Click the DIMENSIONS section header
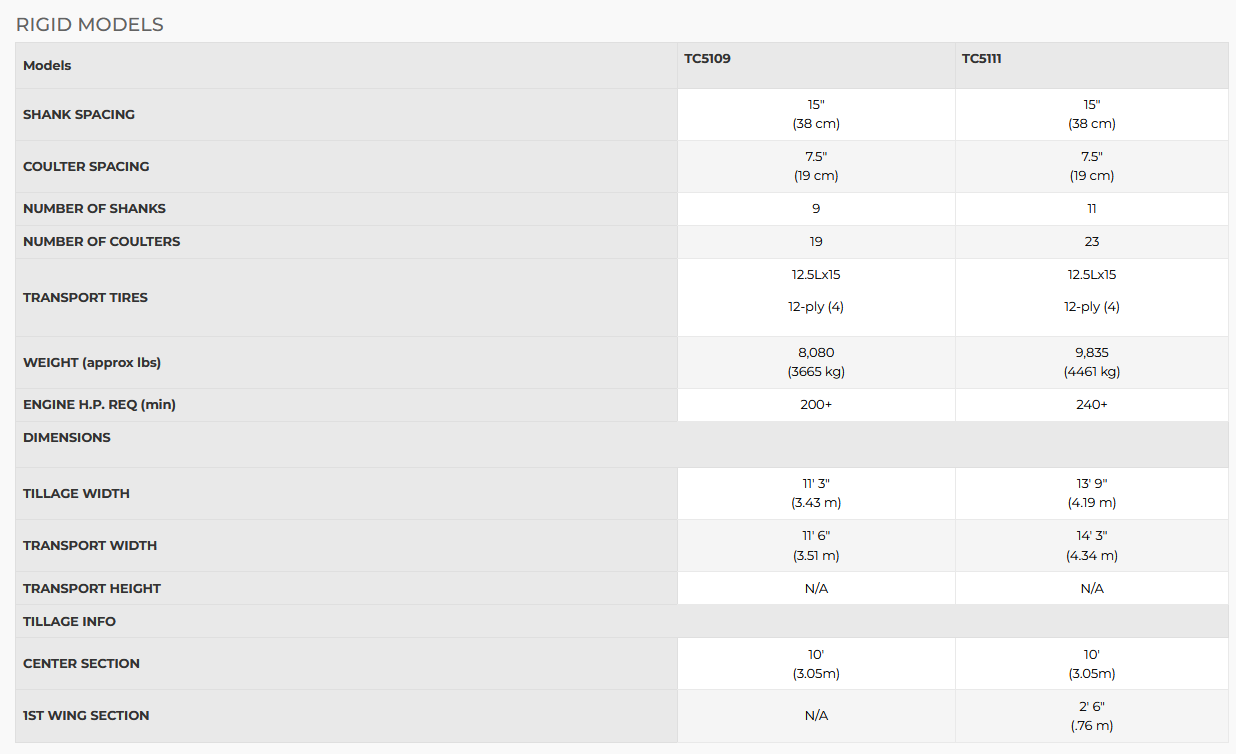The height and width of the screenshot is (754, 1236). point(67,438)
